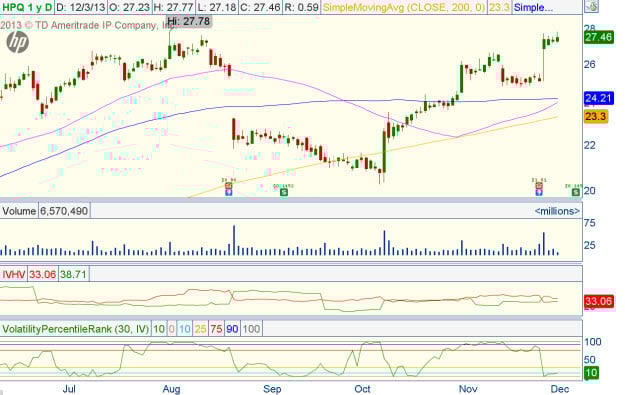625x395 pixels.
Task: Click the 90 value in percentile rank header
Action: (x=232, y=329)
